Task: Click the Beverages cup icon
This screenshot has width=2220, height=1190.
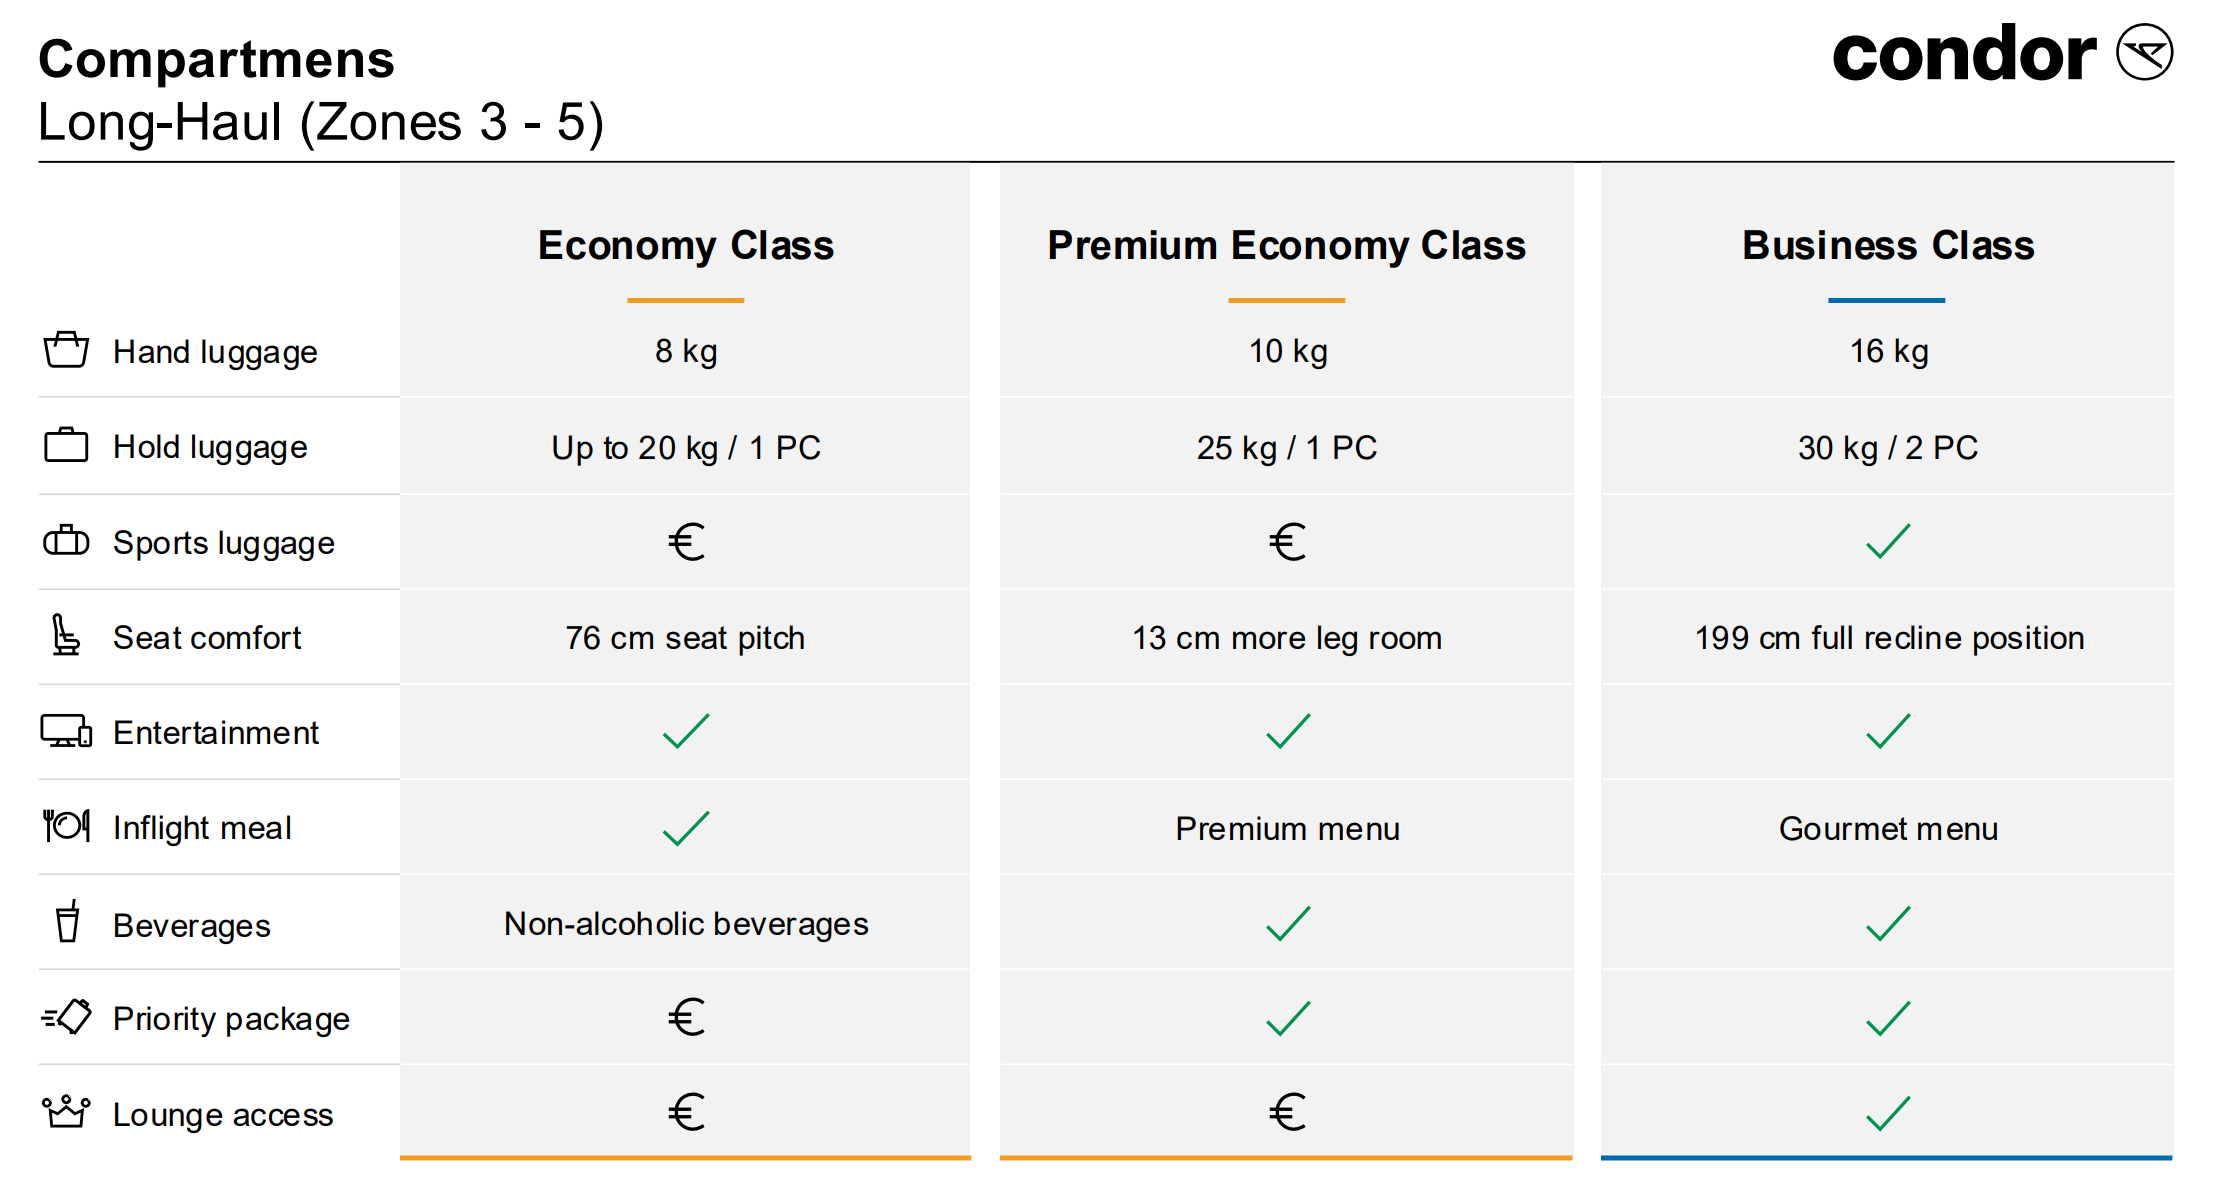Action: coord(67,922)
